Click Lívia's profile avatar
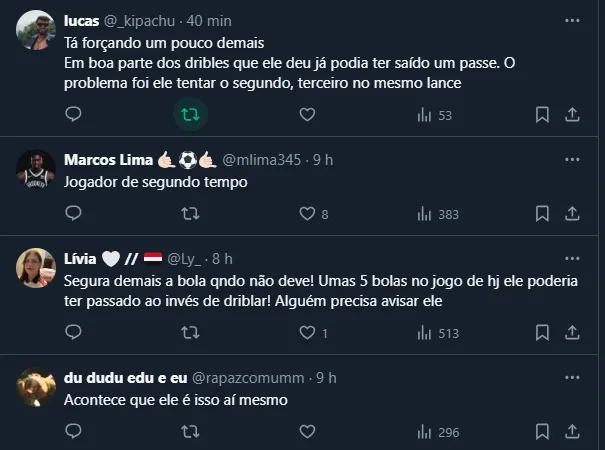Viewport: 605px width, 450px height. [x=36, y=267]
